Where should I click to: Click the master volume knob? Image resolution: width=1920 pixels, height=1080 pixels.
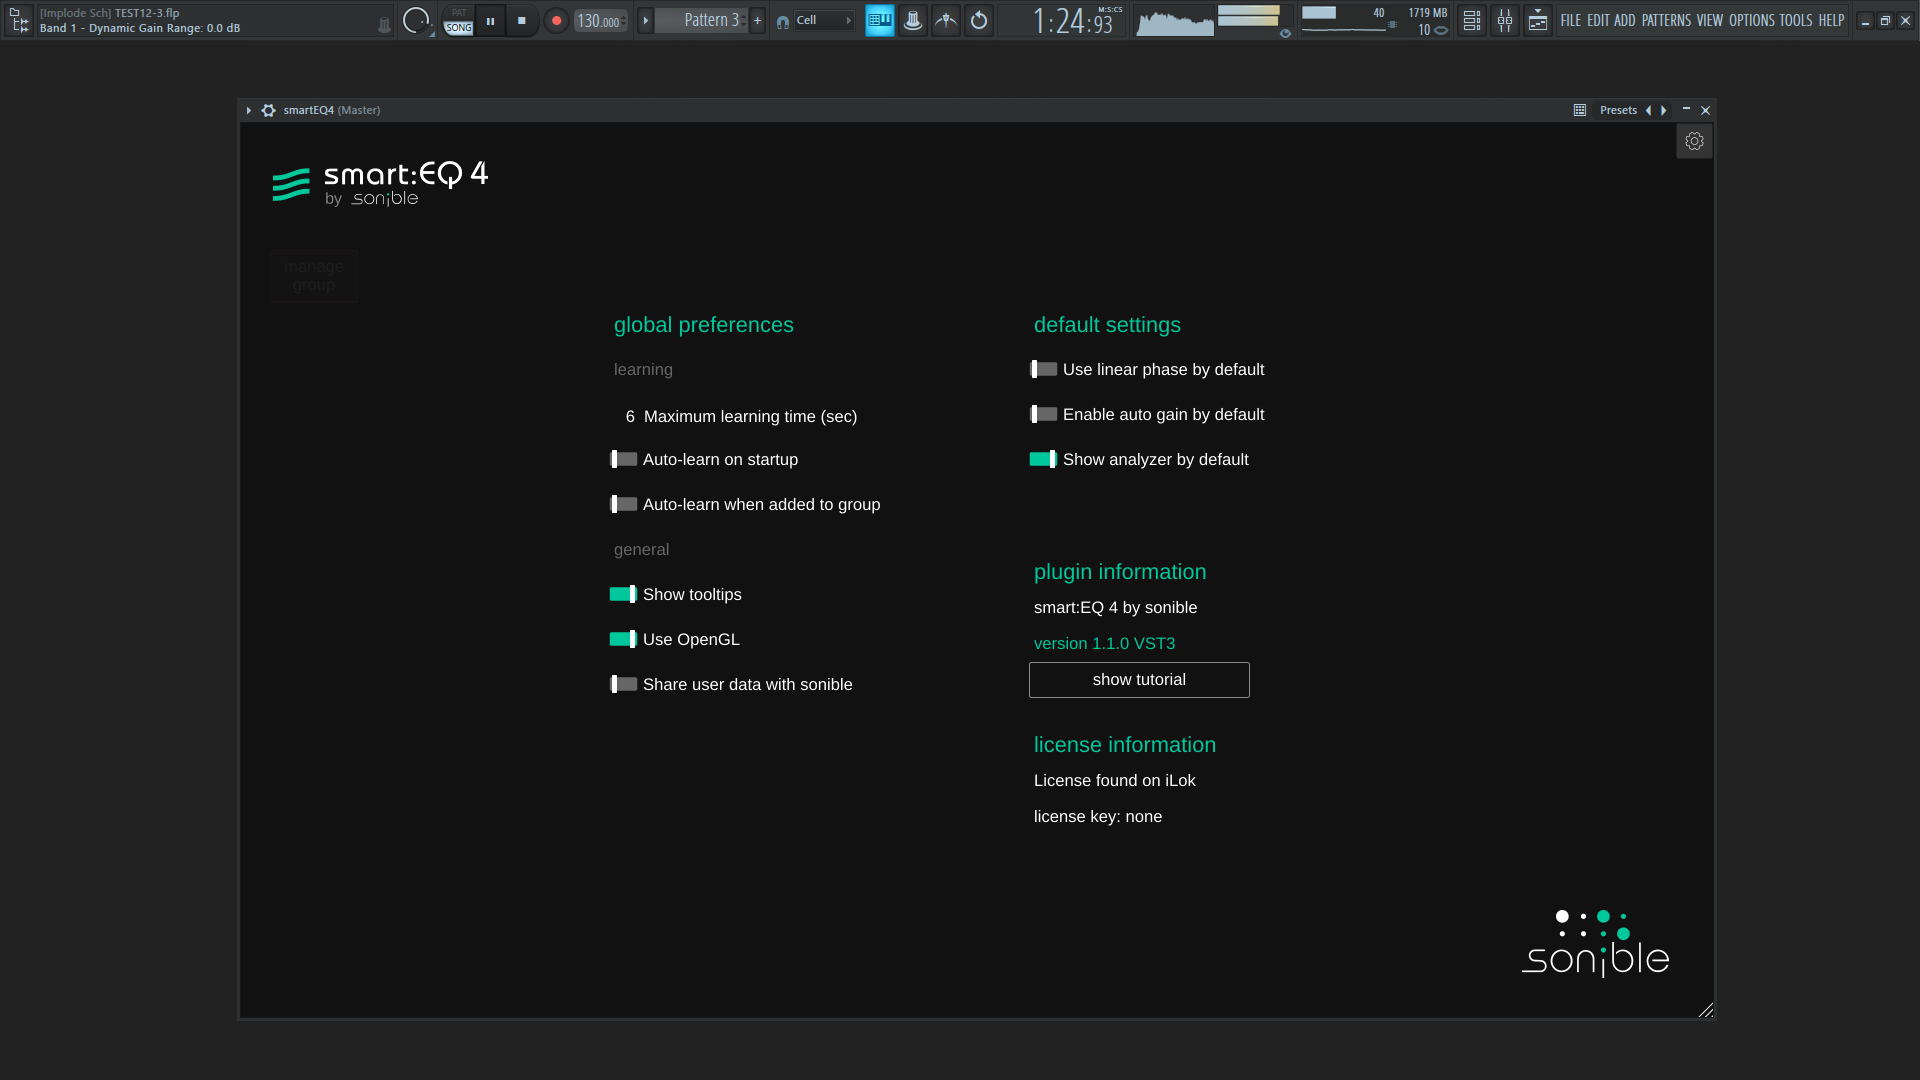click(416, 19)
